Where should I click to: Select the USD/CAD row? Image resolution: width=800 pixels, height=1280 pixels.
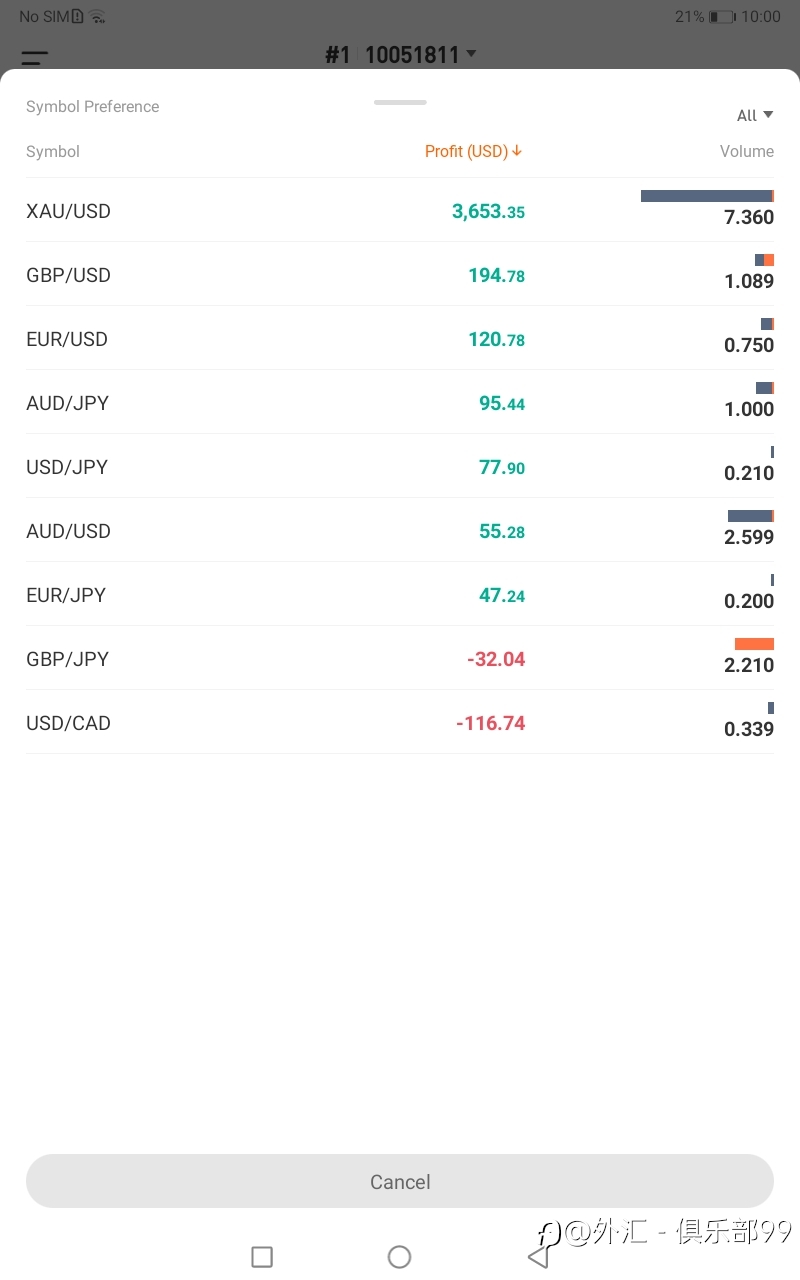click(400, 722)
